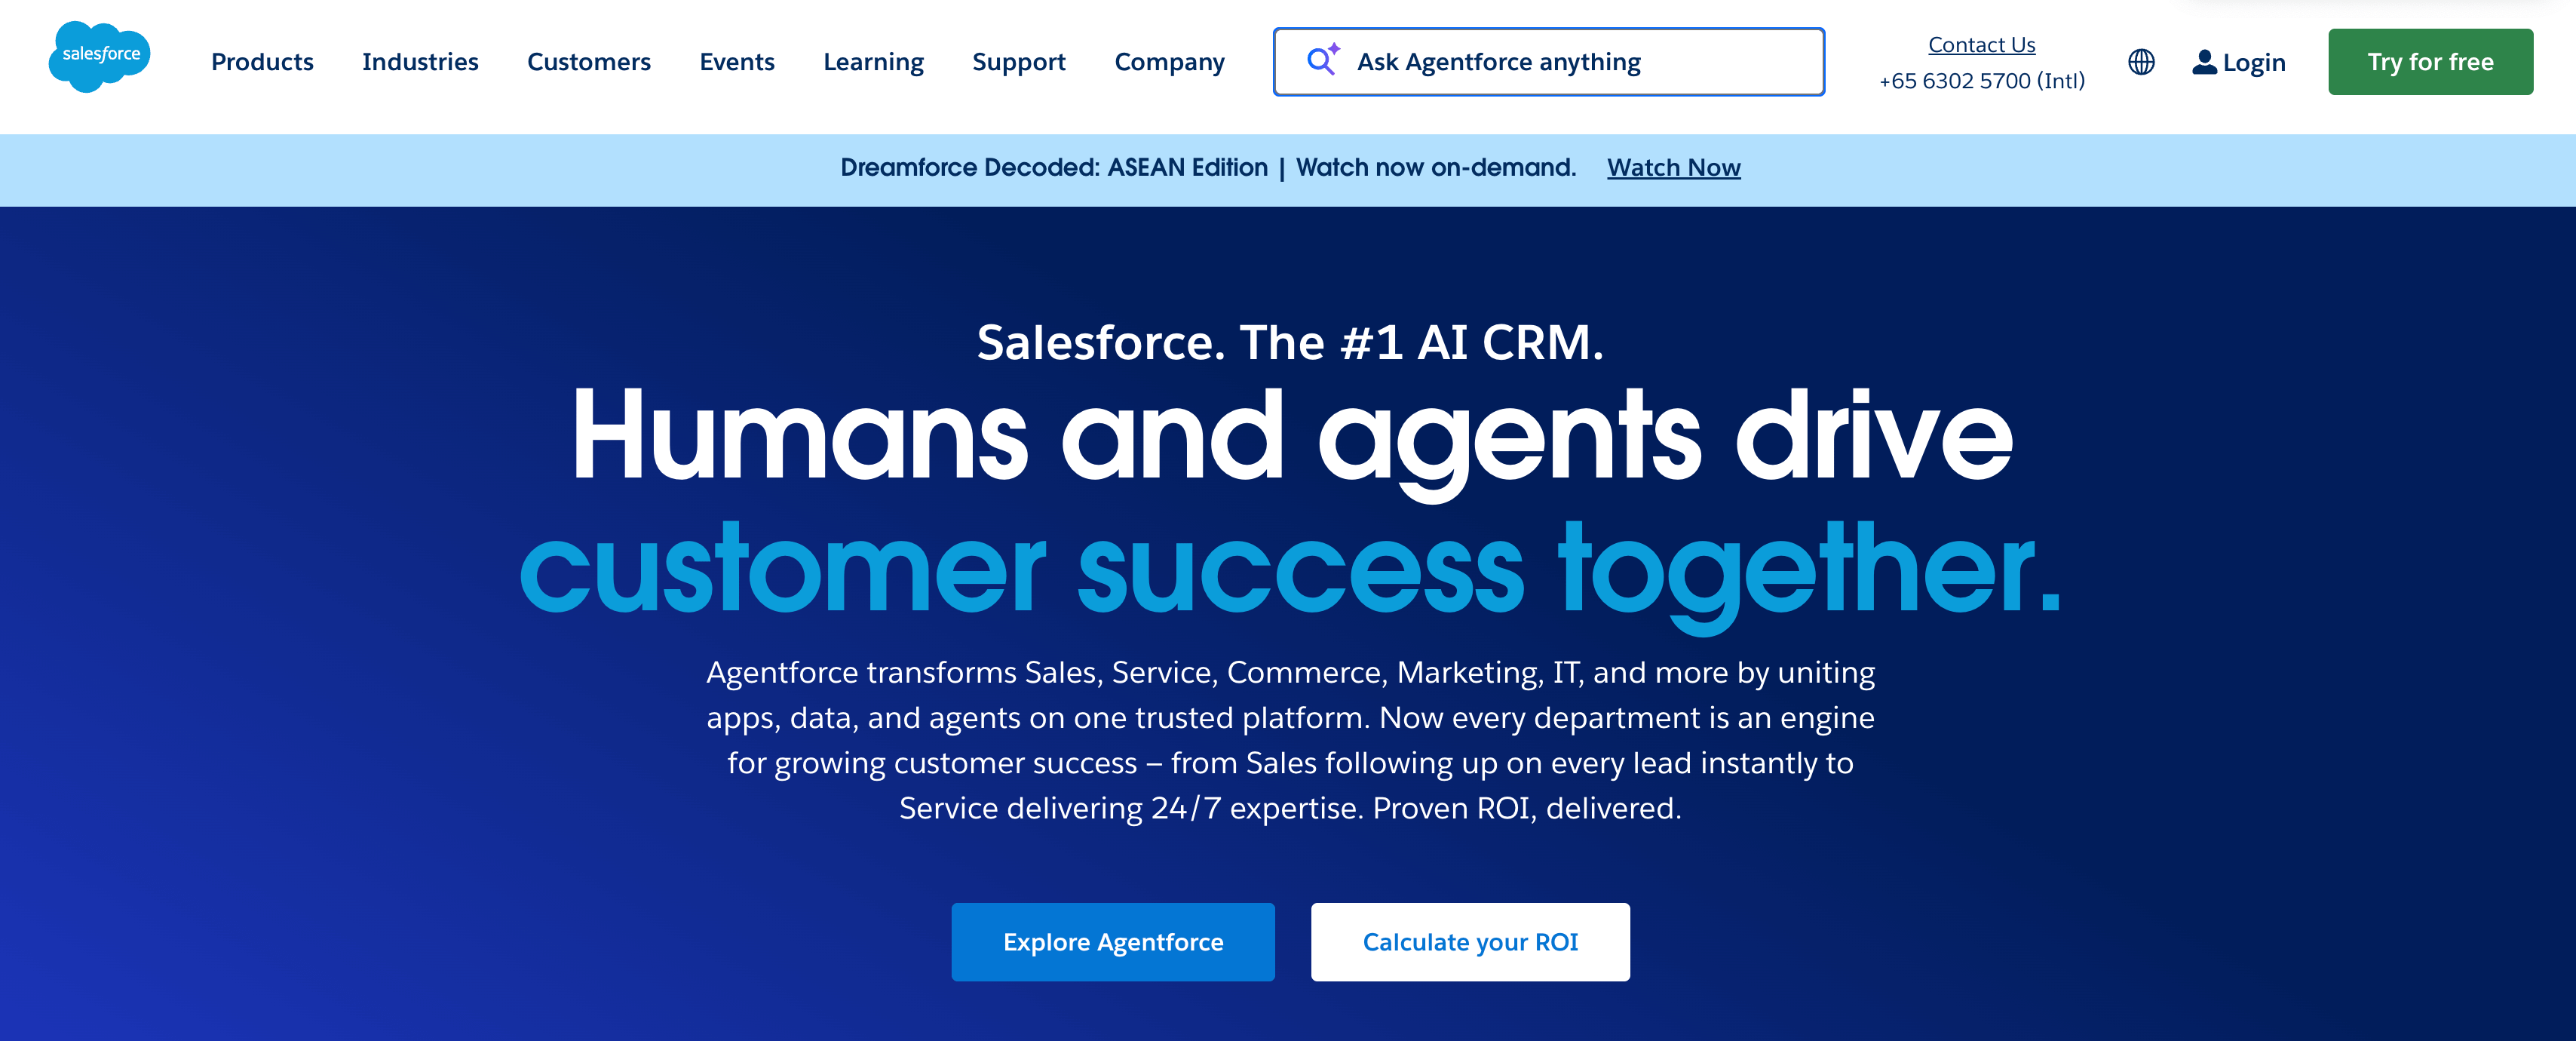Image resolution: width=2576 pixels, height=1041 pixels.
Task: Open the Customers dropdown
Action: click(588, 62)
